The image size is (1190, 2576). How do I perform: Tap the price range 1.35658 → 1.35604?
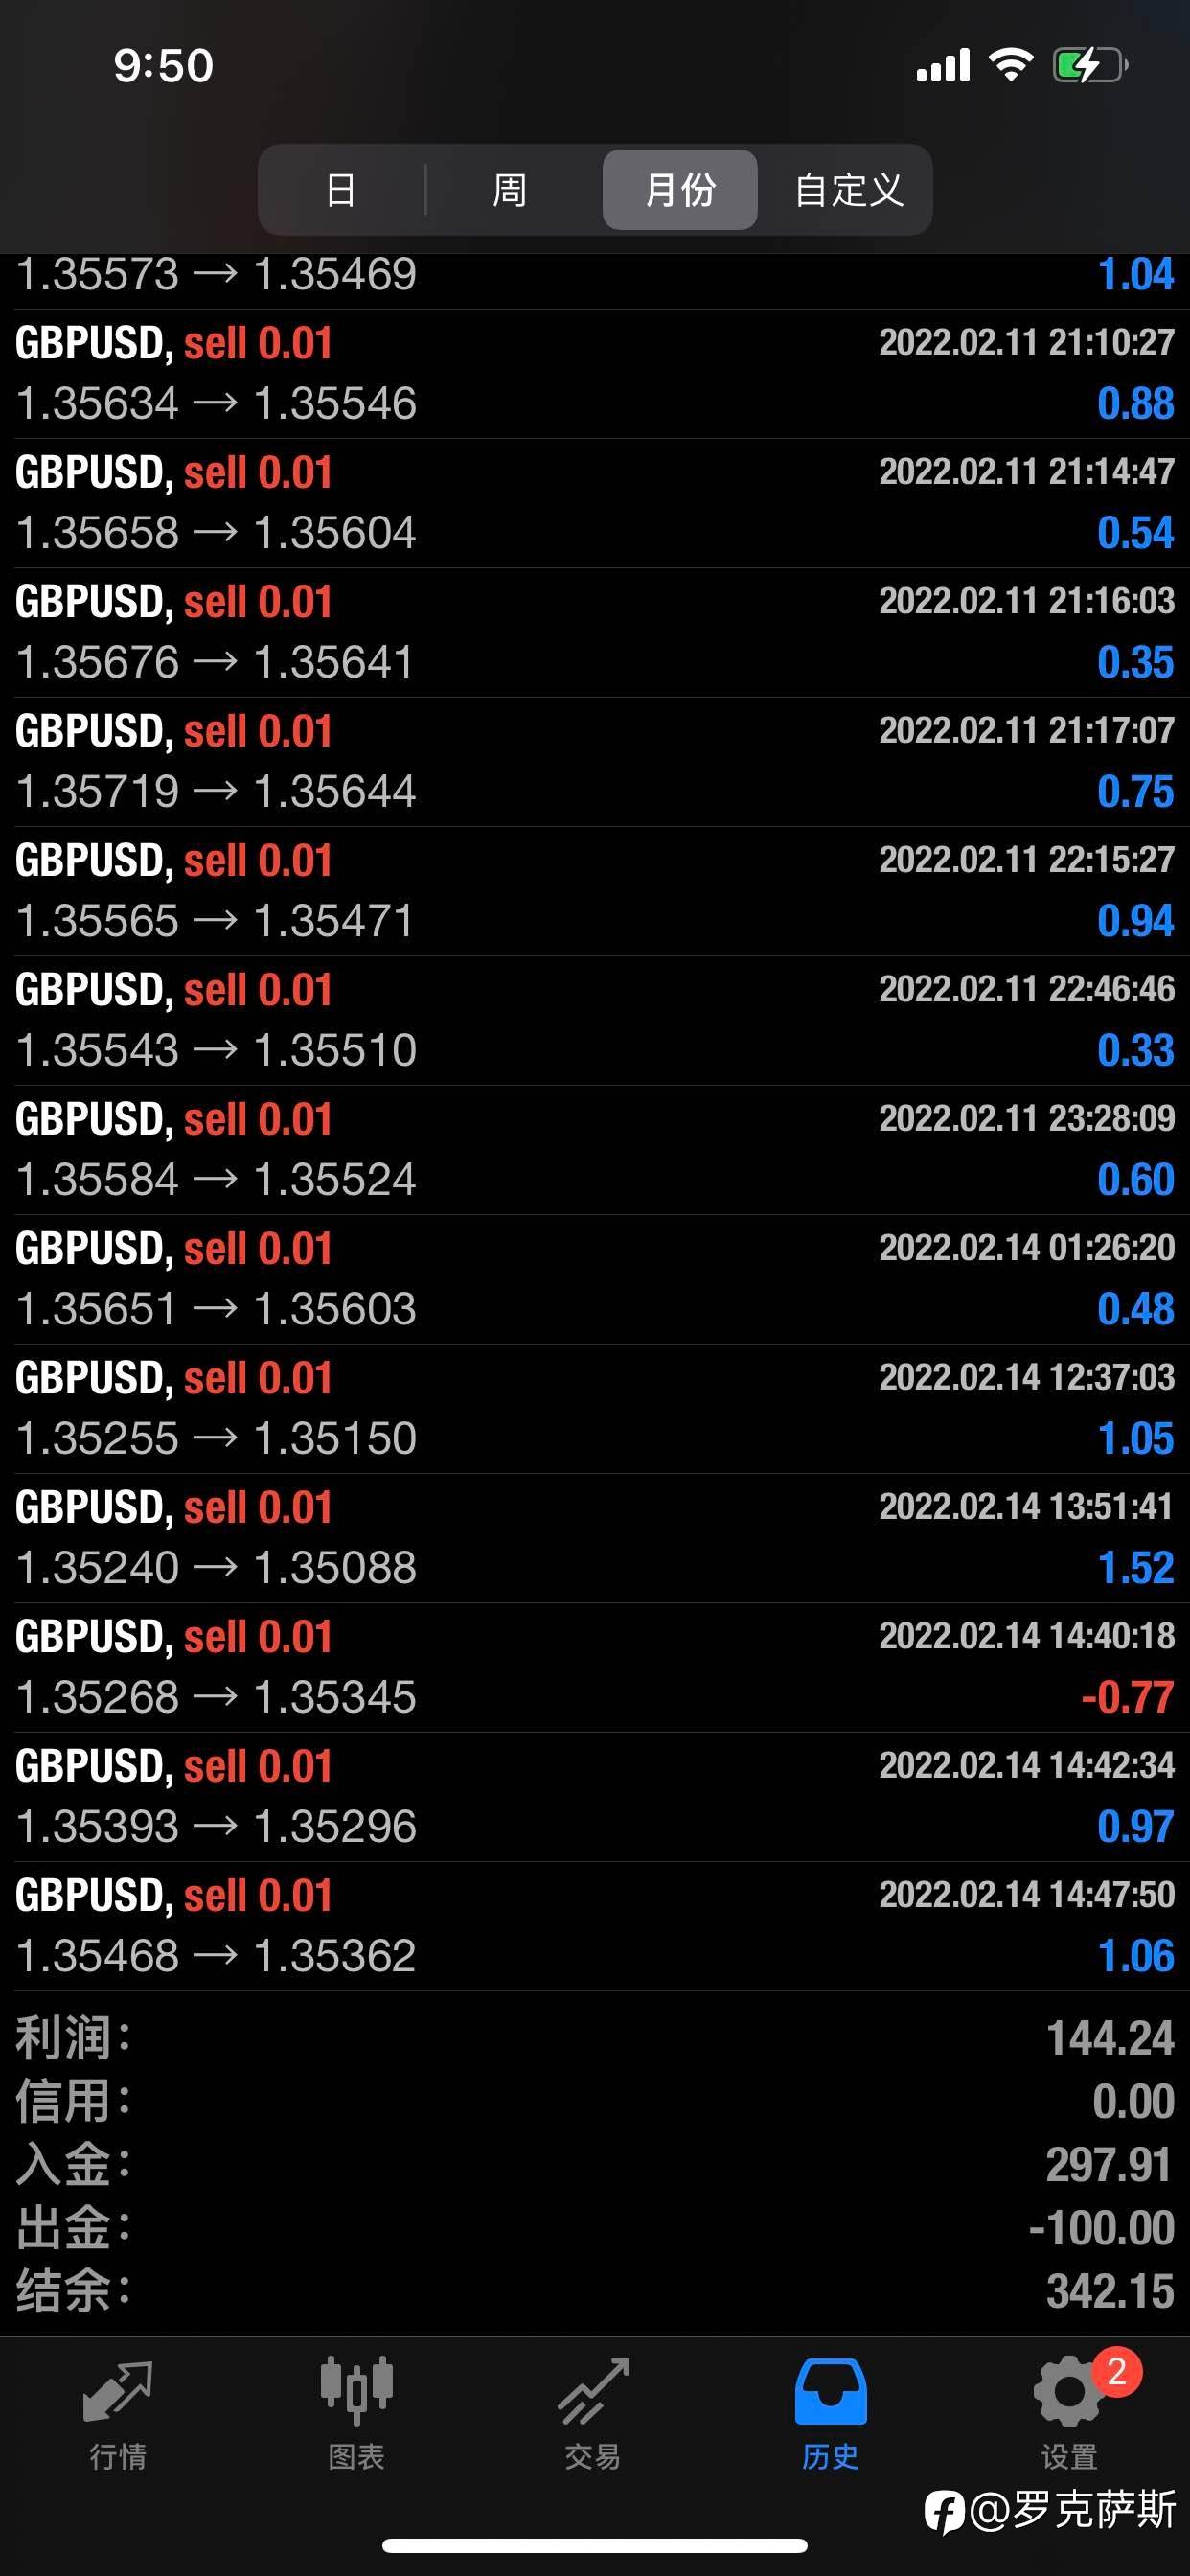(216, 533)
